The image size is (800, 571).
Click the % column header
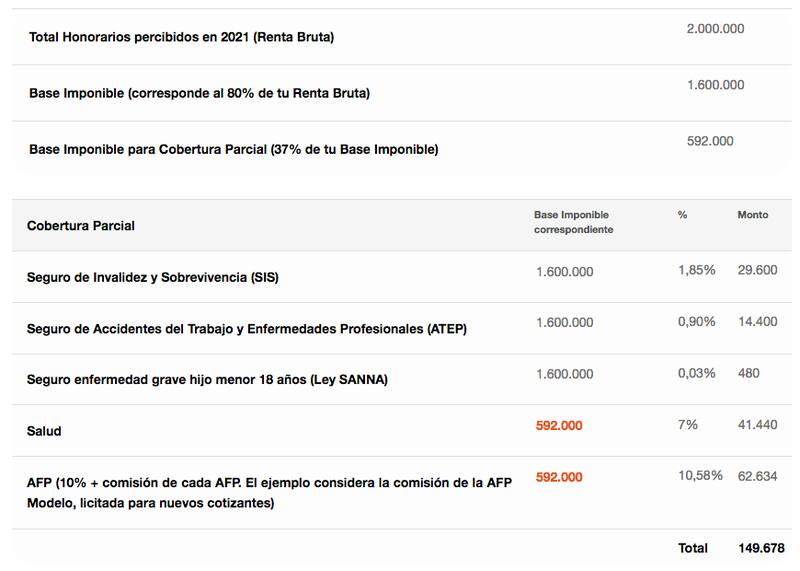point(682,215)
